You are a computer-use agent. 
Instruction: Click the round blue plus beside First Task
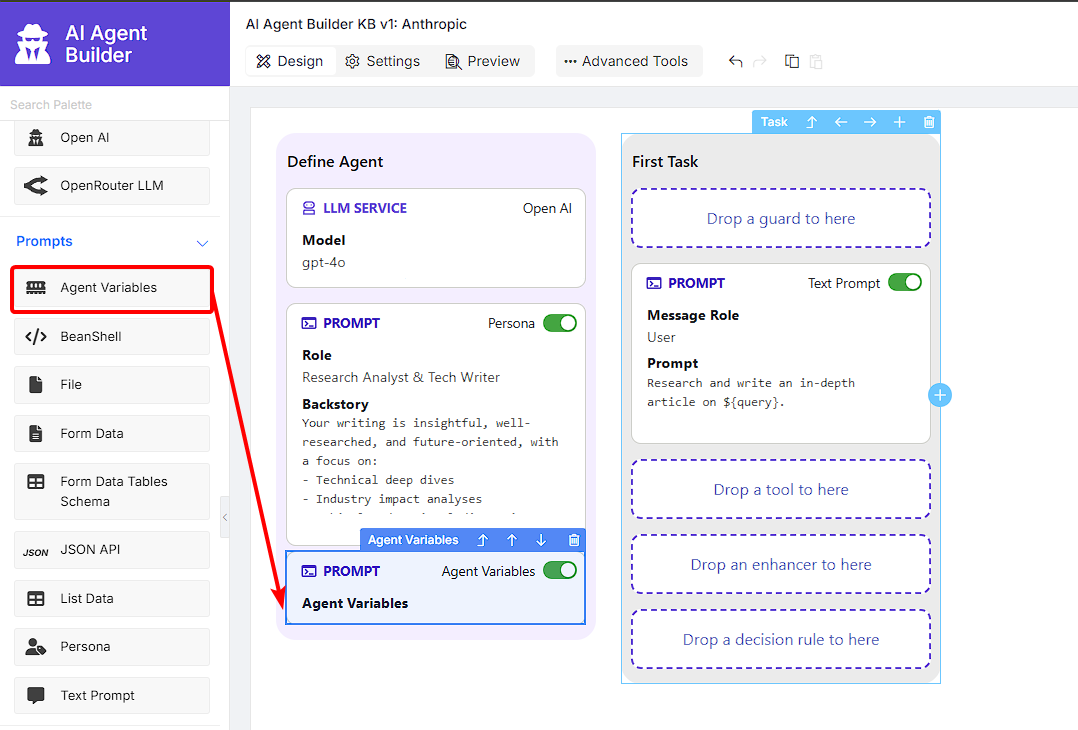(x=940, y=395)
